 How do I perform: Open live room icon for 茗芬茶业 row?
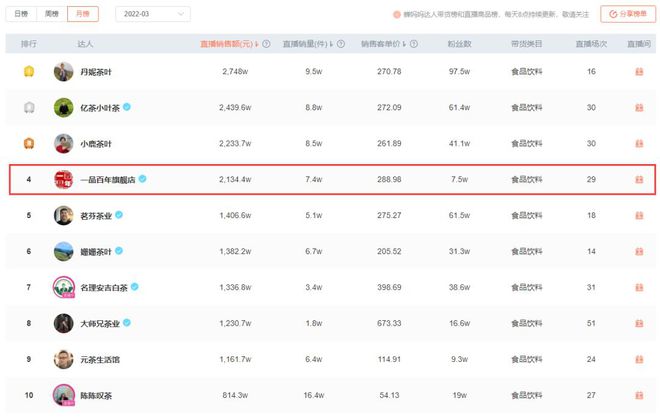pos(639,215)
